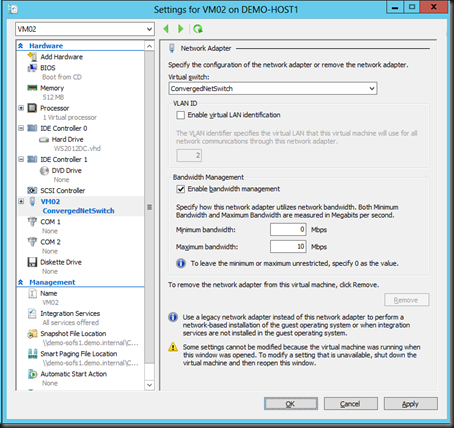Collapse the IDE Controller 1 node
The height and width of the screenshot is (428, 454).
(x=21, y=159)
